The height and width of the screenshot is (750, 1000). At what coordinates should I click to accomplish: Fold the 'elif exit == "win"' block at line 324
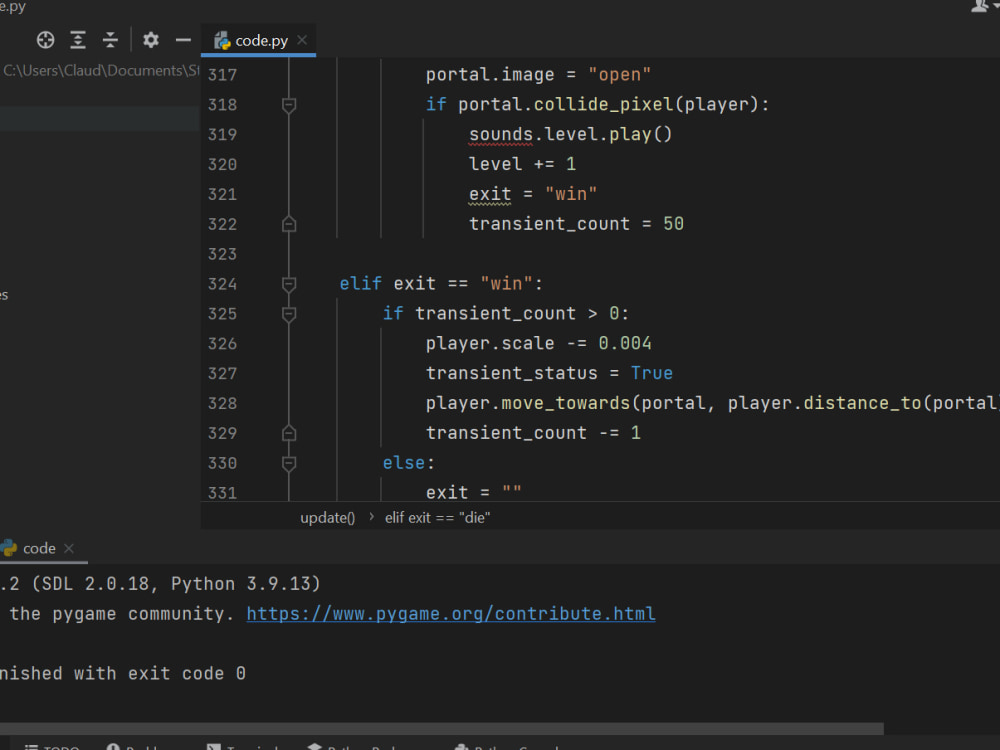click(x=289, y=284)
